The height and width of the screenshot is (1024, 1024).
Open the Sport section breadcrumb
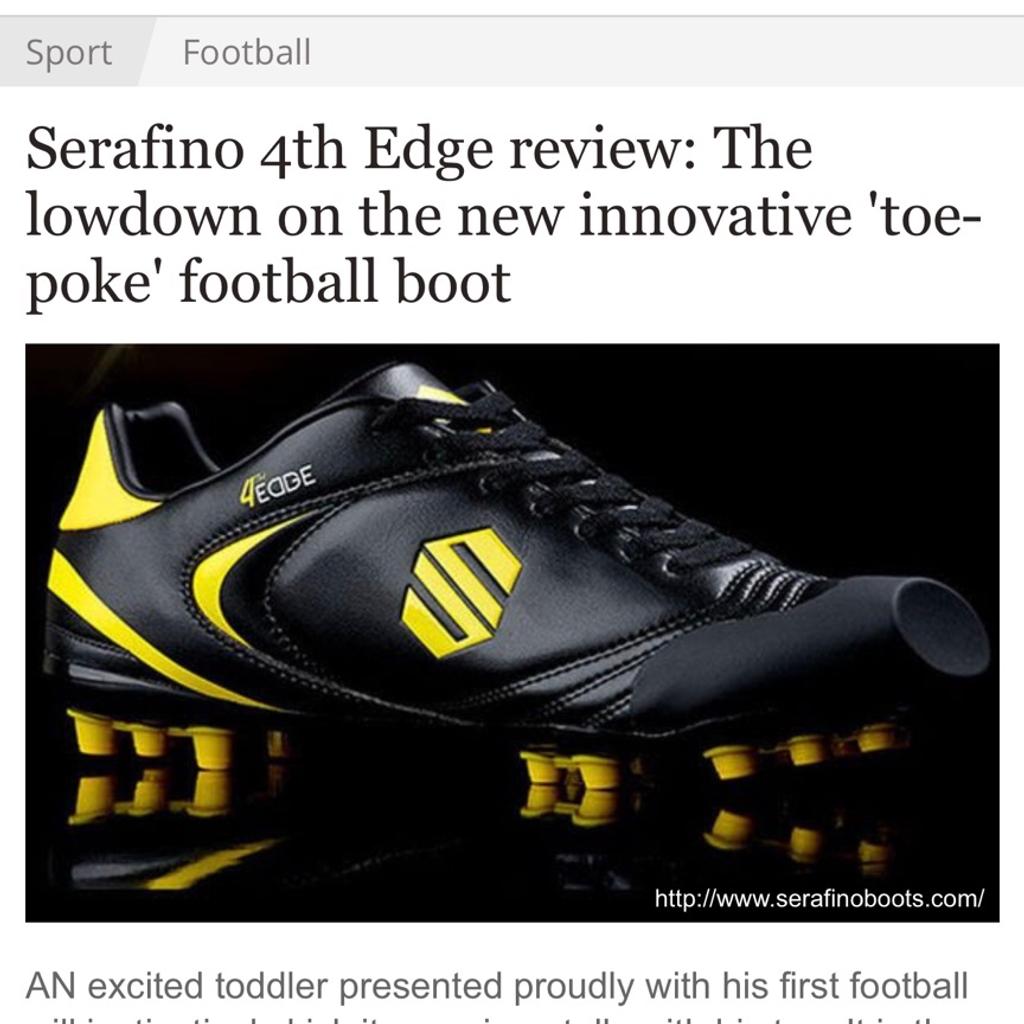click(69, 52)
